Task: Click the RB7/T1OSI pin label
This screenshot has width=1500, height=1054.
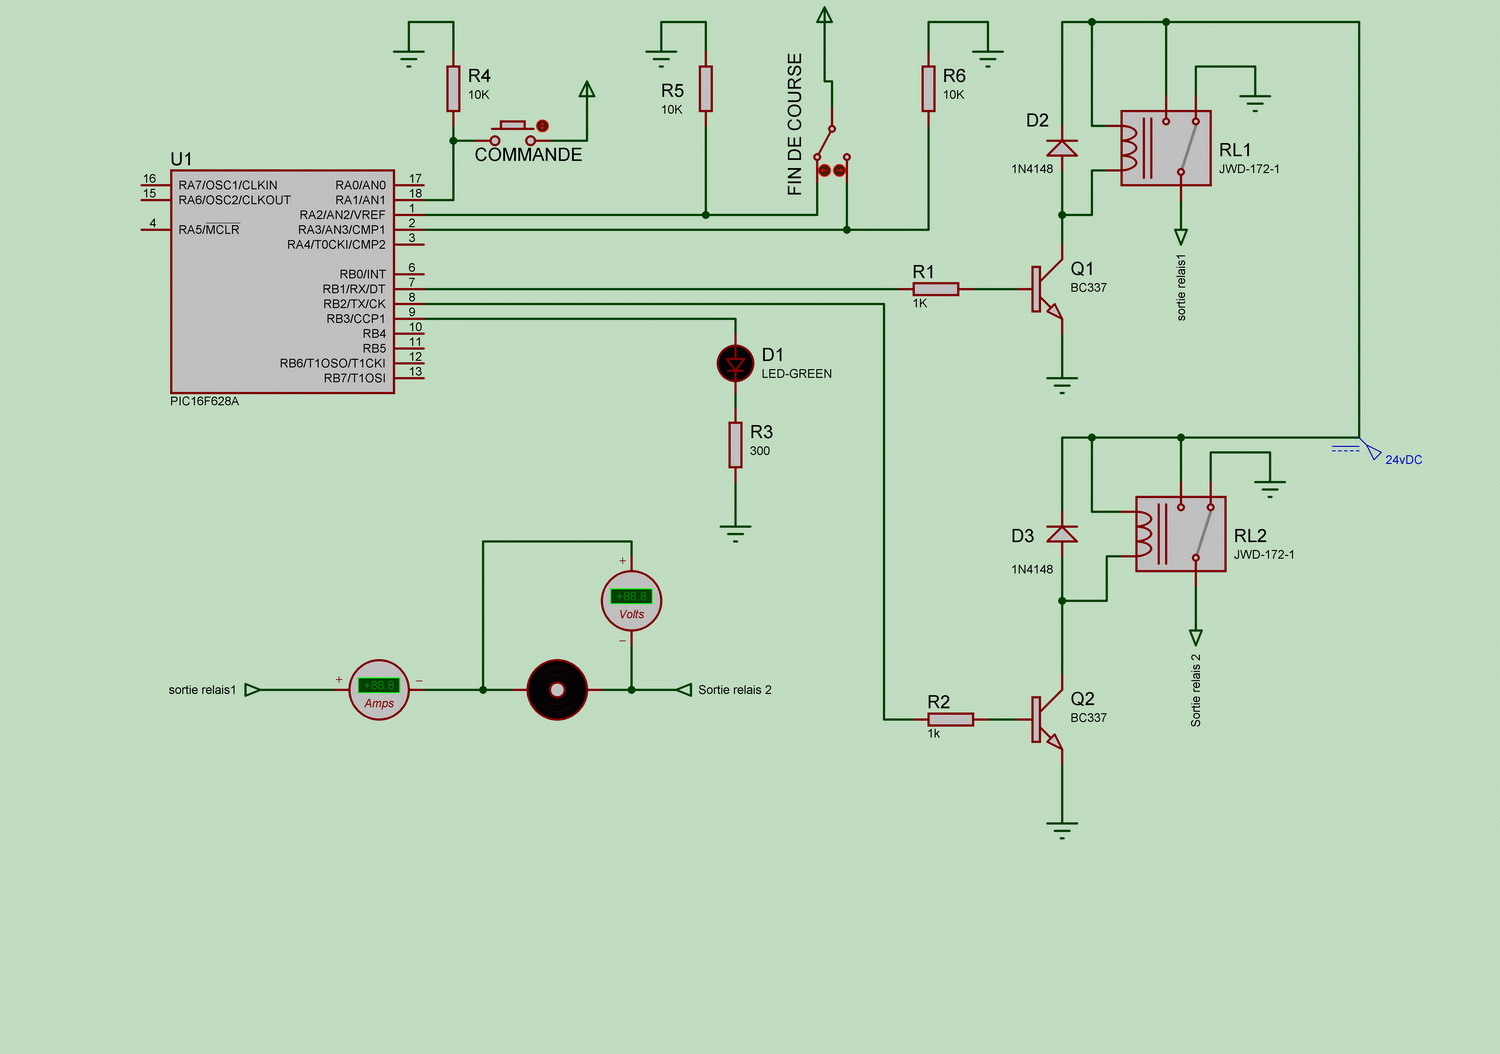Action: [354, 378]
